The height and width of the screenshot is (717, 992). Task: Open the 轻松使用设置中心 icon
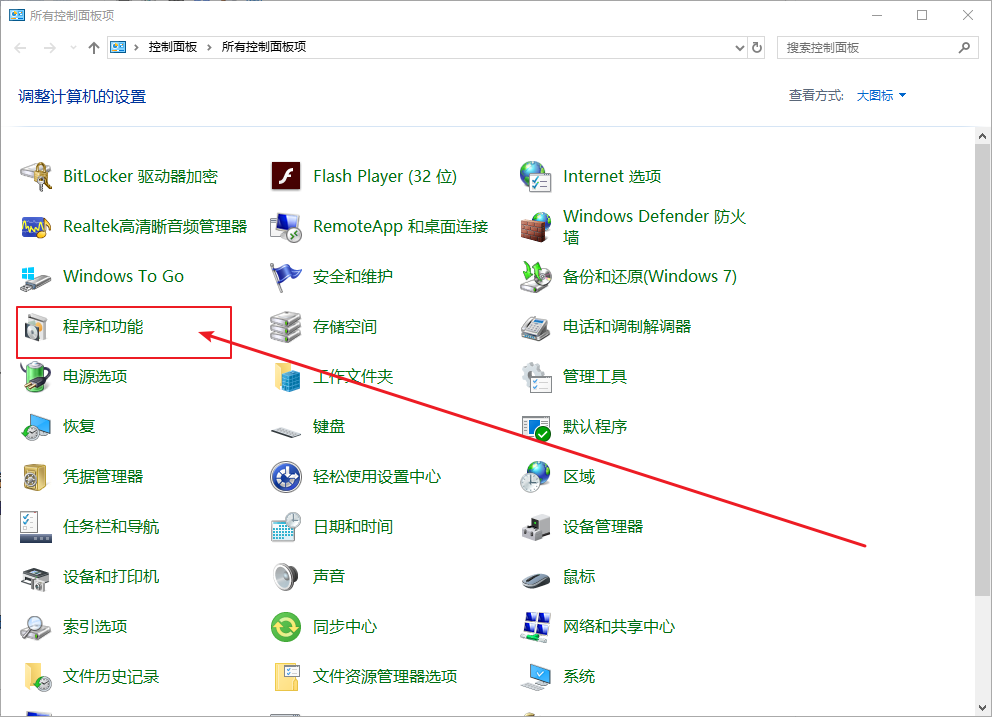(x=286, y=477)
